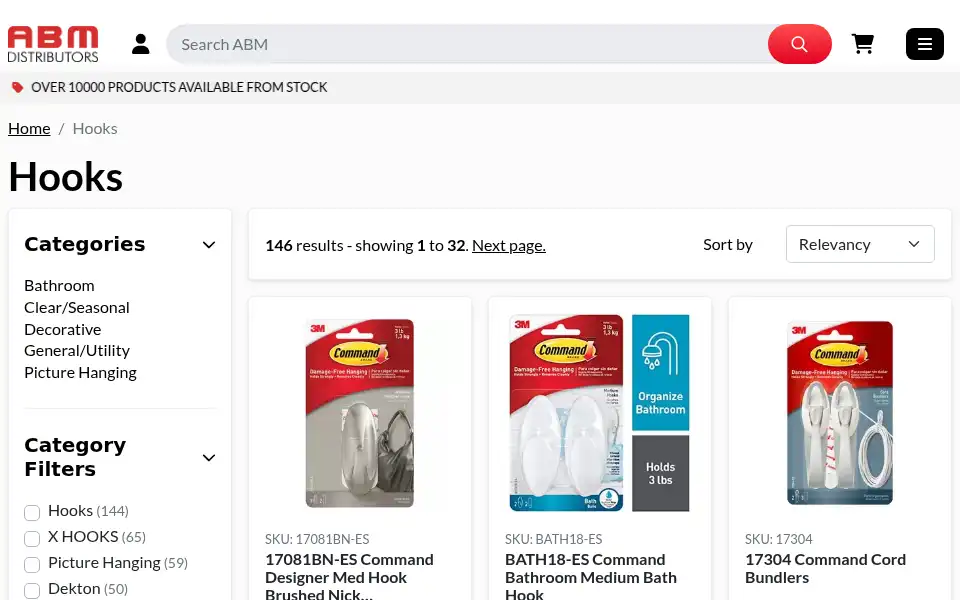Check the Hooks (144) filter
This screenshot has height=600, width=960.
coord(32,512)
